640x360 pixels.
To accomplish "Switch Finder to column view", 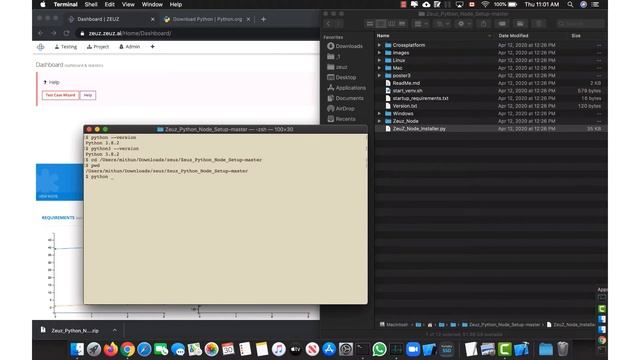I will pos(391,24).
